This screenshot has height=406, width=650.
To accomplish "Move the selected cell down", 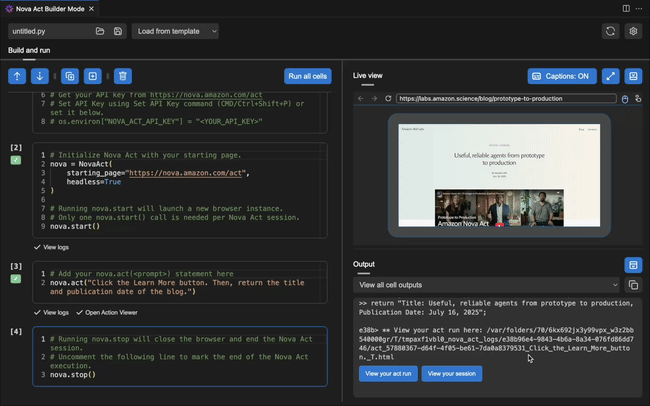I will 40,76.
